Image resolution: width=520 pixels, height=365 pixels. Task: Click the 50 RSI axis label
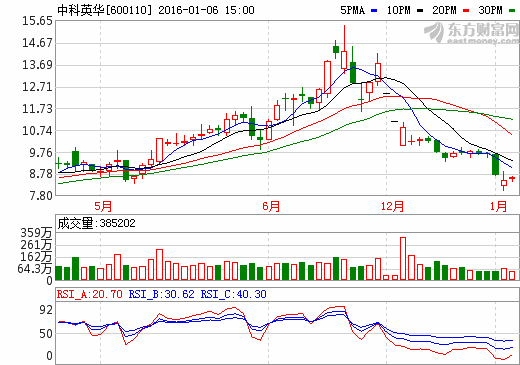point(46,334)
